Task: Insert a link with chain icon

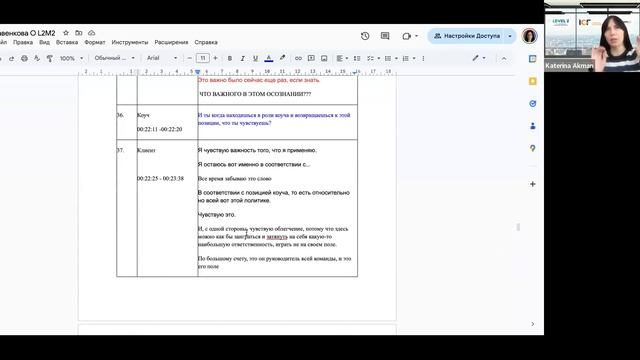Action: (298, 58)
